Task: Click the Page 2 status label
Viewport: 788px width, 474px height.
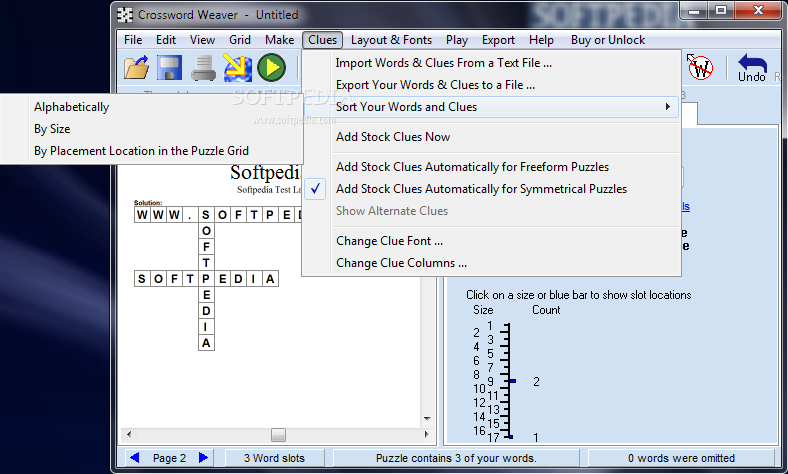Action: pos(169,458)
